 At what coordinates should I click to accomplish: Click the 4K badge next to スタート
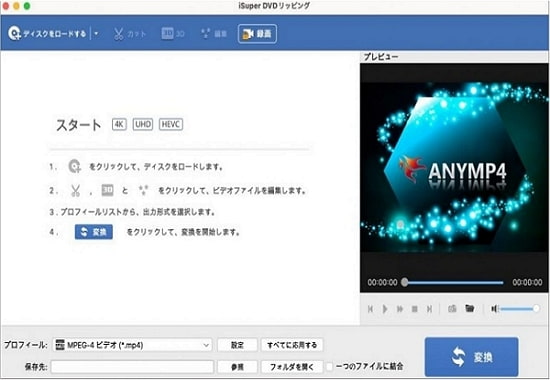tap(119, 124)
